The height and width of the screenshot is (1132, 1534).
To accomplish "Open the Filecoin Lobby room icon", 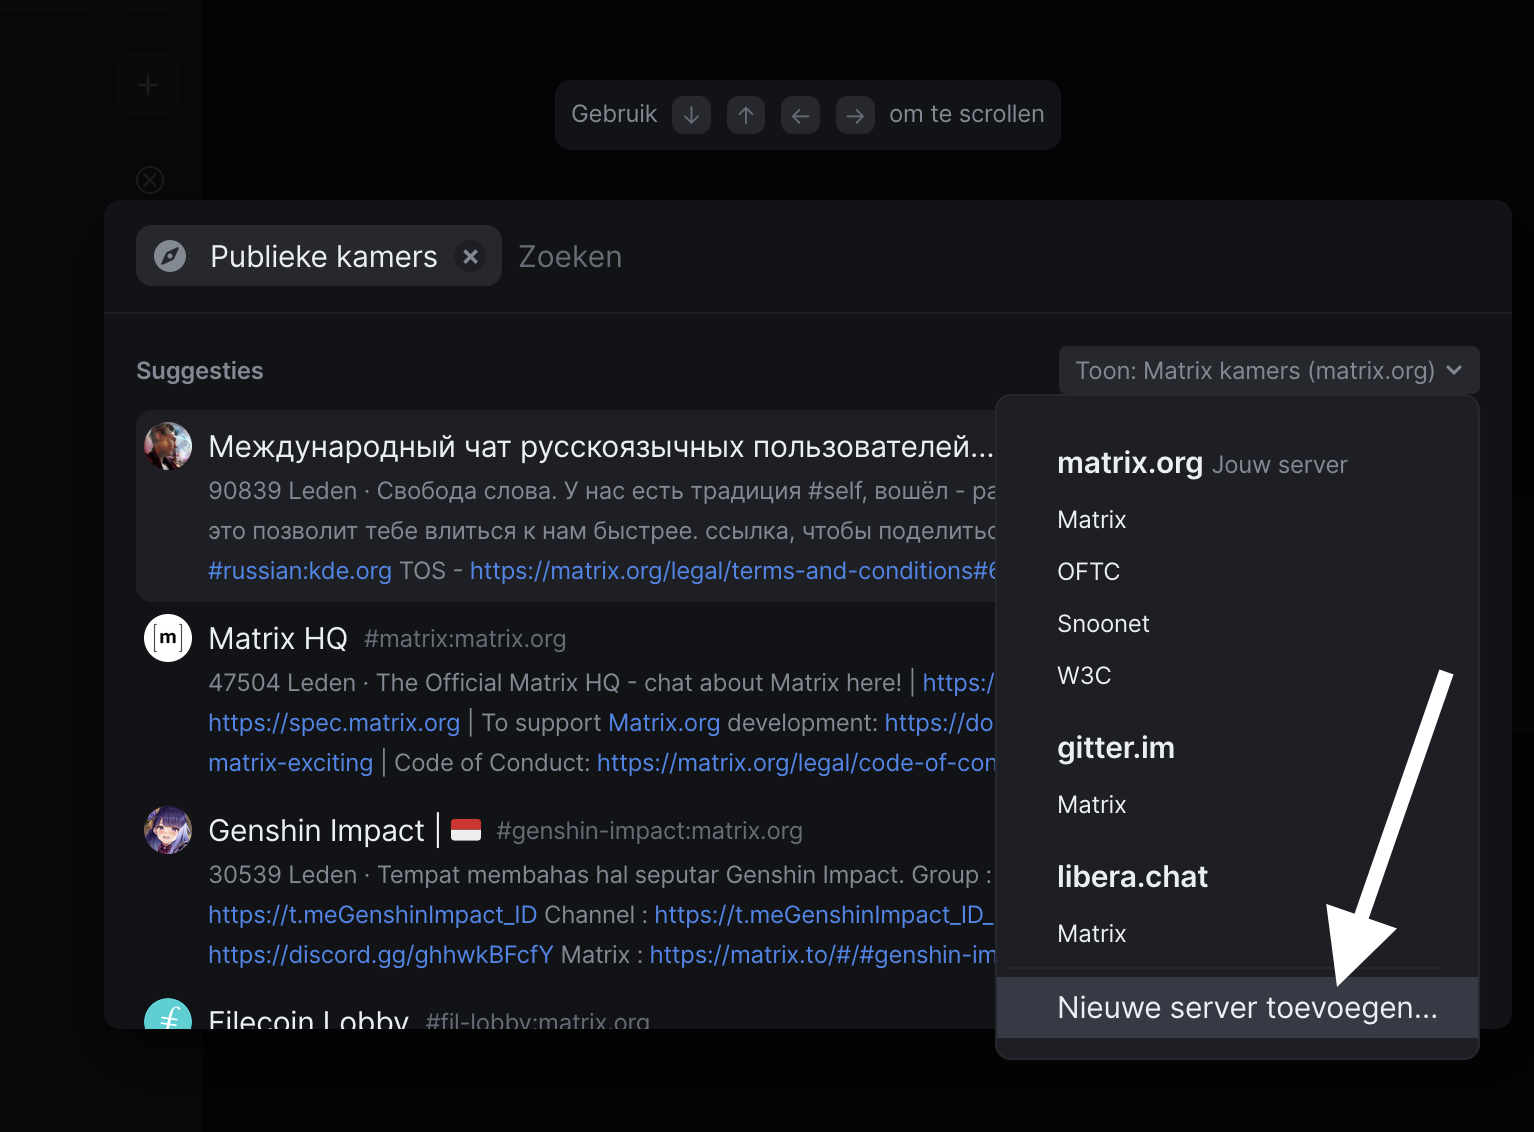I will (168, 1015).
